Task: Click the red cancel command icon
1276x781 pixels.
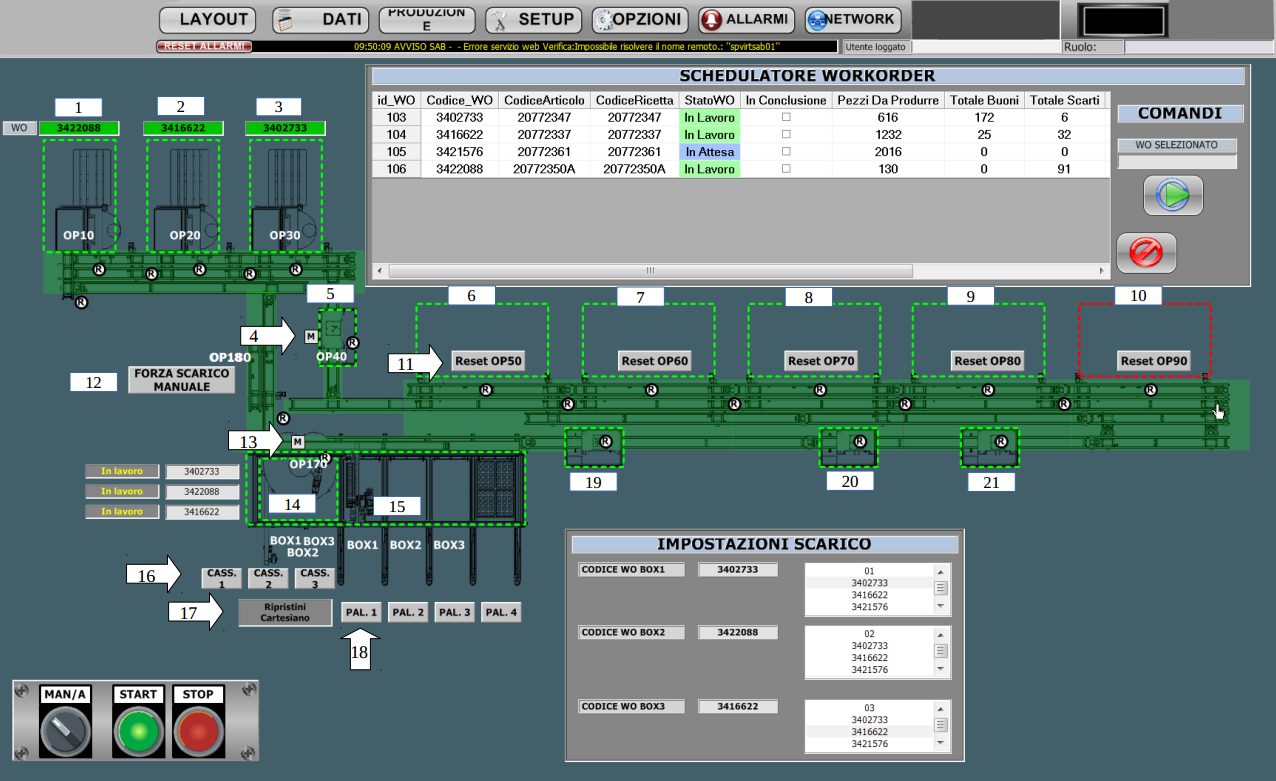Action: [1146, 253]
